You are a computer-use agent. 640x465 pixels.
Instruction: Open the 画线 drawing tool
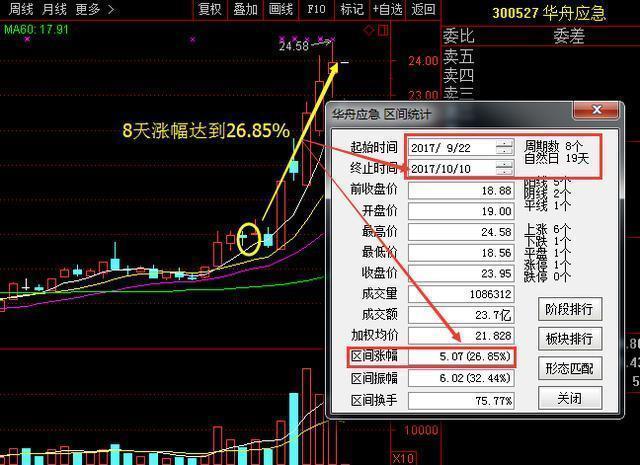[281, 10]
